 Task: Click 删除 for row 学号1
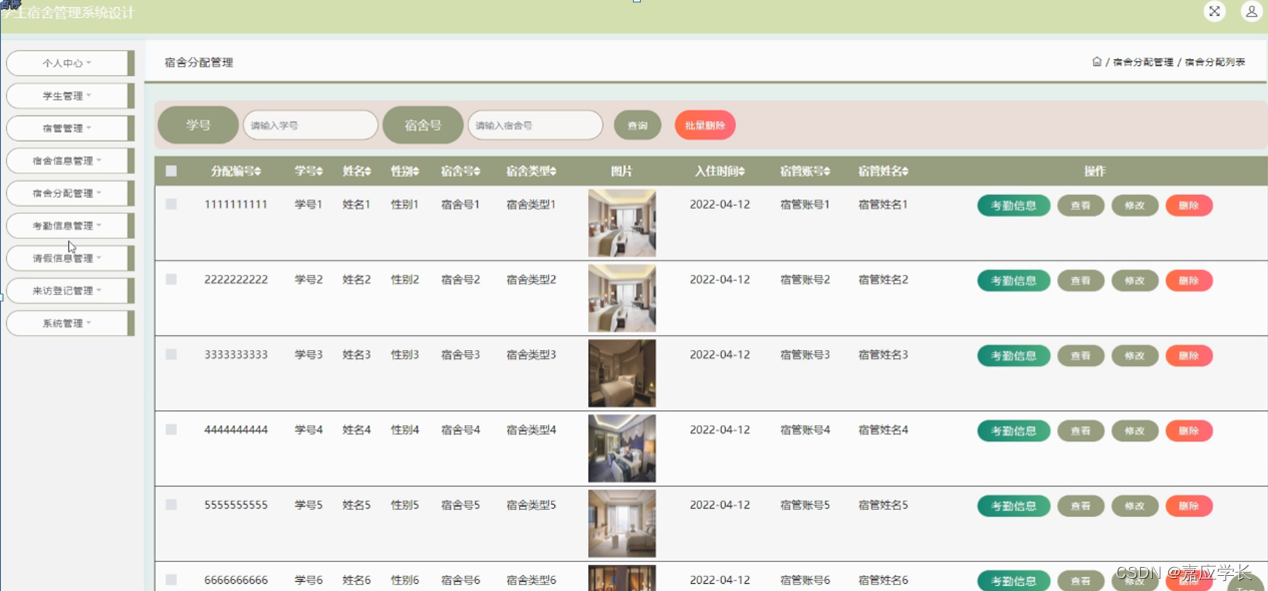coord(1189,205)
